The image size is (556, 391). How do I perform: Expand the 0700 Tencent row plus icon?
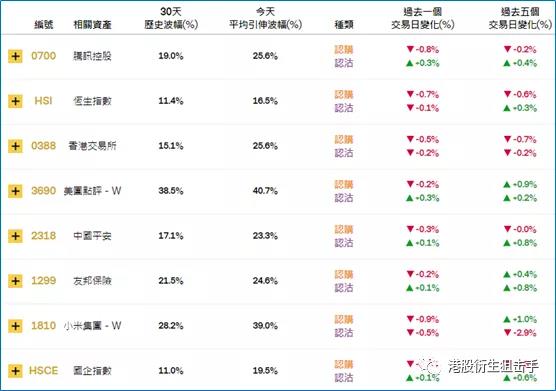pos(15,56)
